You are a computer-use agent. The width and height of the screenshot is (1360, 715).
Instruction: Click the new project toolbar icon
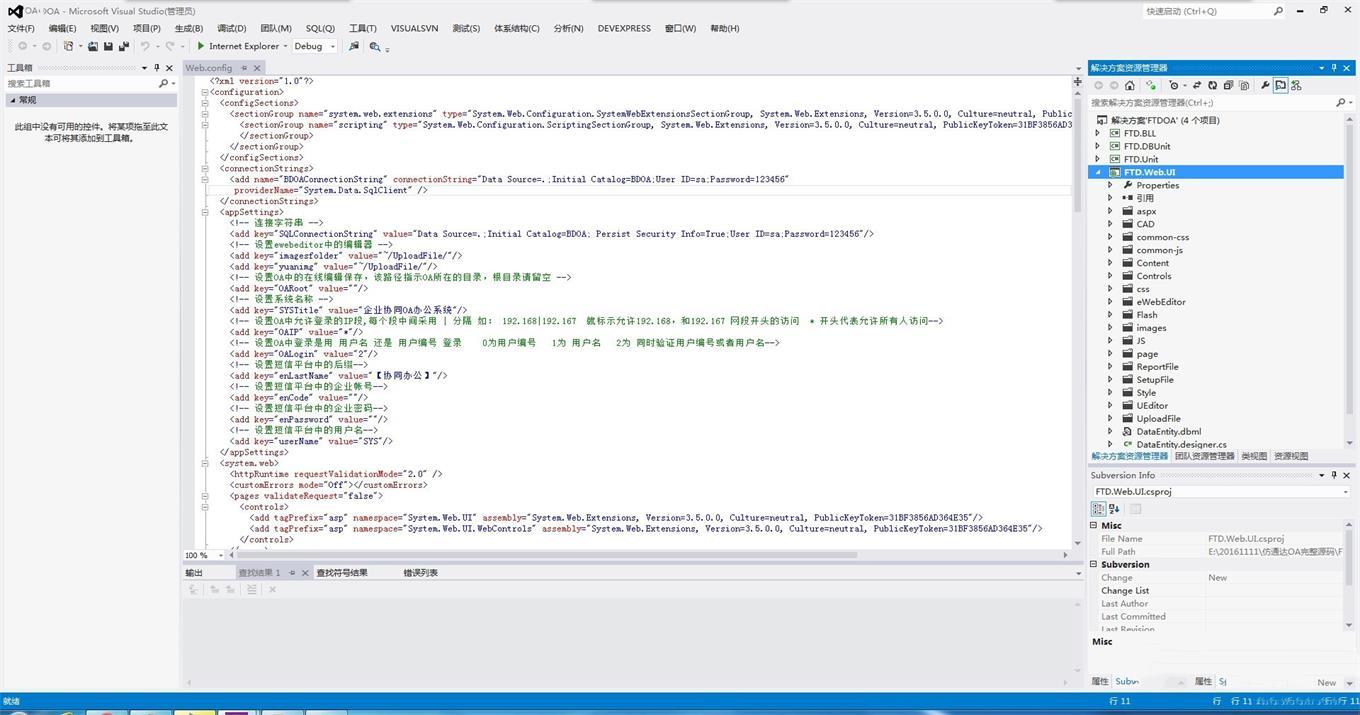coord(68,46)
